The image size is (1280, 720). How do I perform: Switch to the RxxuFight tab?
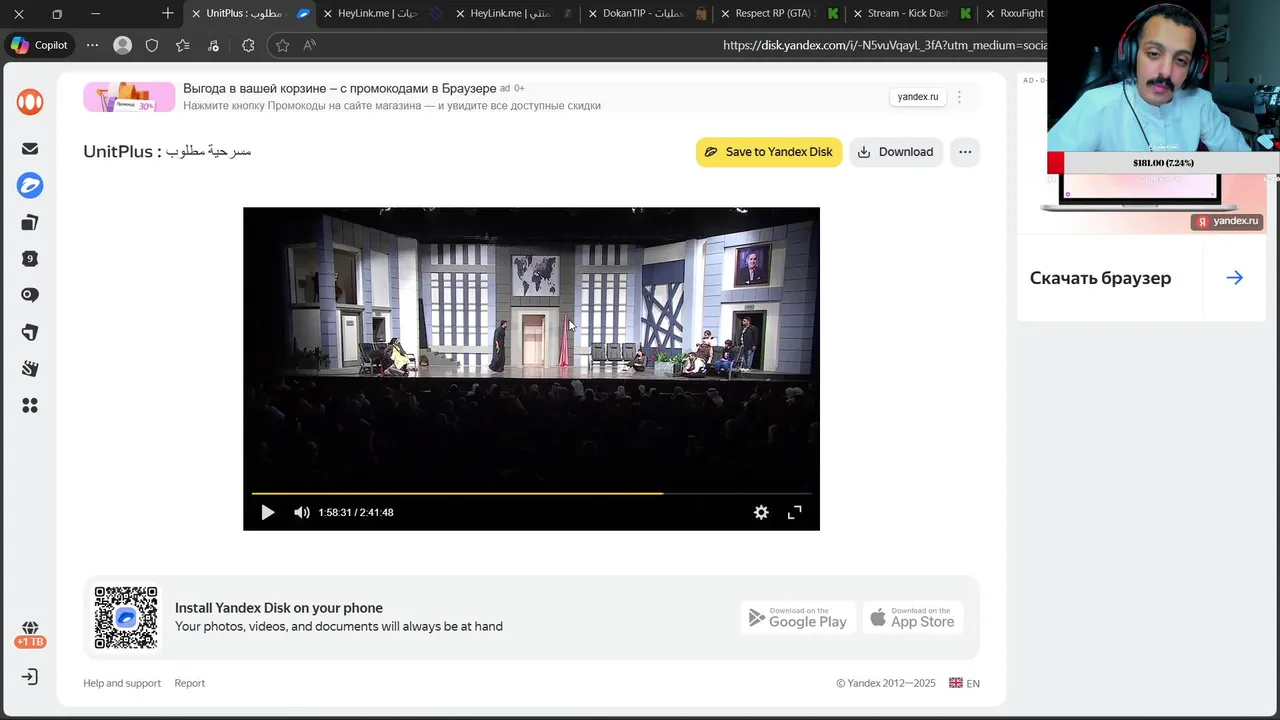[1012, 14]
